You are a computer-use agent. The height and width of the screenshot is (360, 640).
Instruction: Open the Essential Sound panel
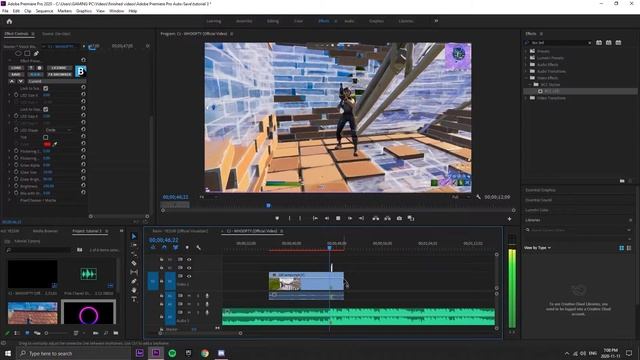[x=538, y=200]
